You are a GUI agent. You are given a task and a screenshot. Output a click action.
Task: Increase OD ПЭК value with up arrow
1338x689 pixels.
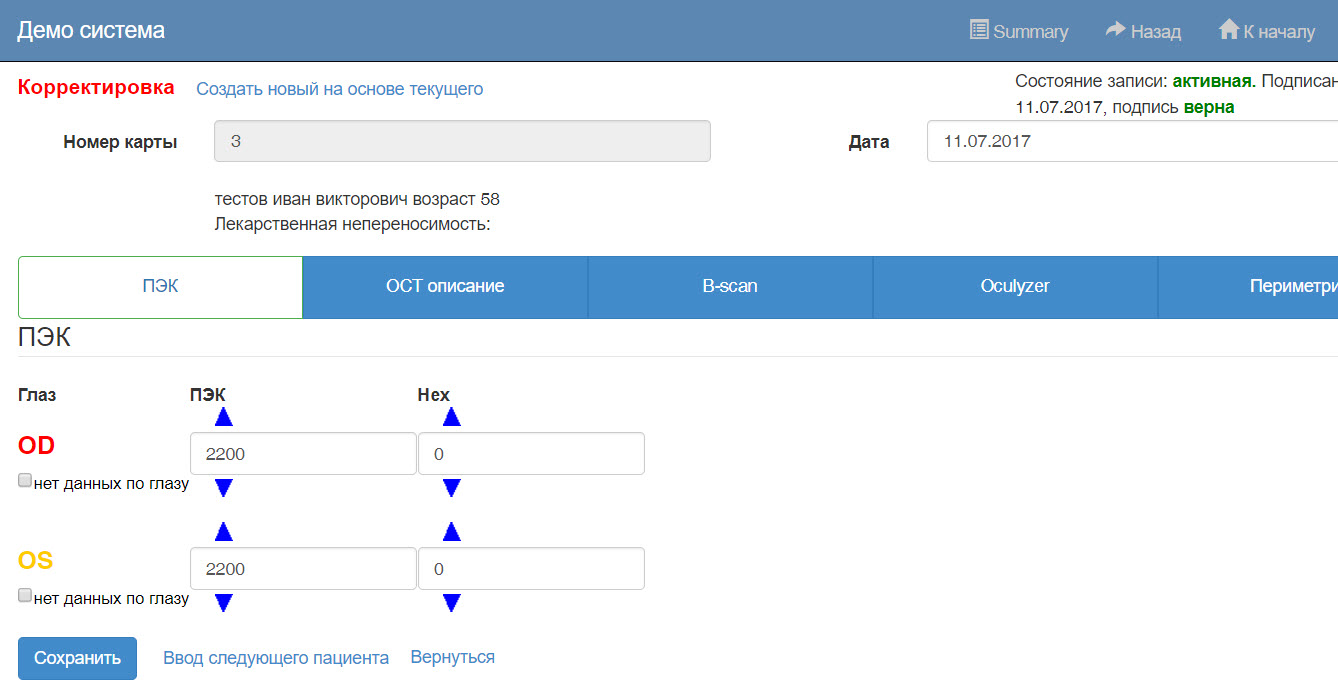tap(224, 417)
